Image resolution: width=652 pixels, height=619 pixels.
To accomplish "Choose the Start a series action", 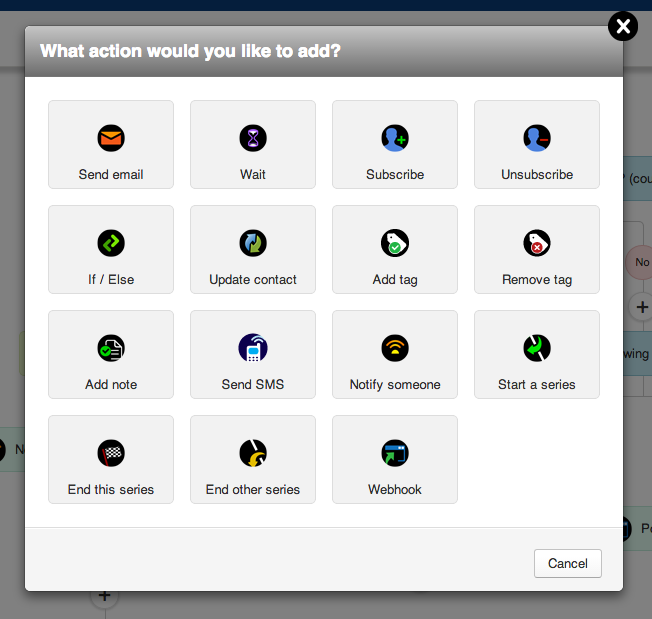I will pos(537,355).
